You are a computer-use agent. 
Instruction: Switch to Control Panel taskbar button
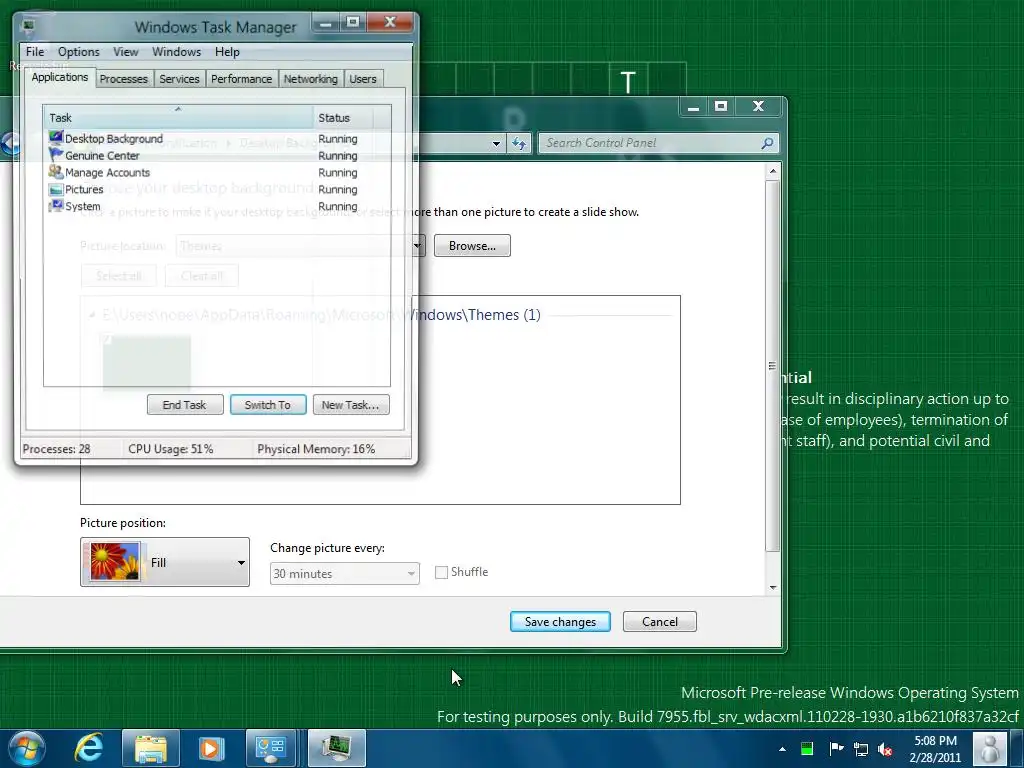(271, 748)
